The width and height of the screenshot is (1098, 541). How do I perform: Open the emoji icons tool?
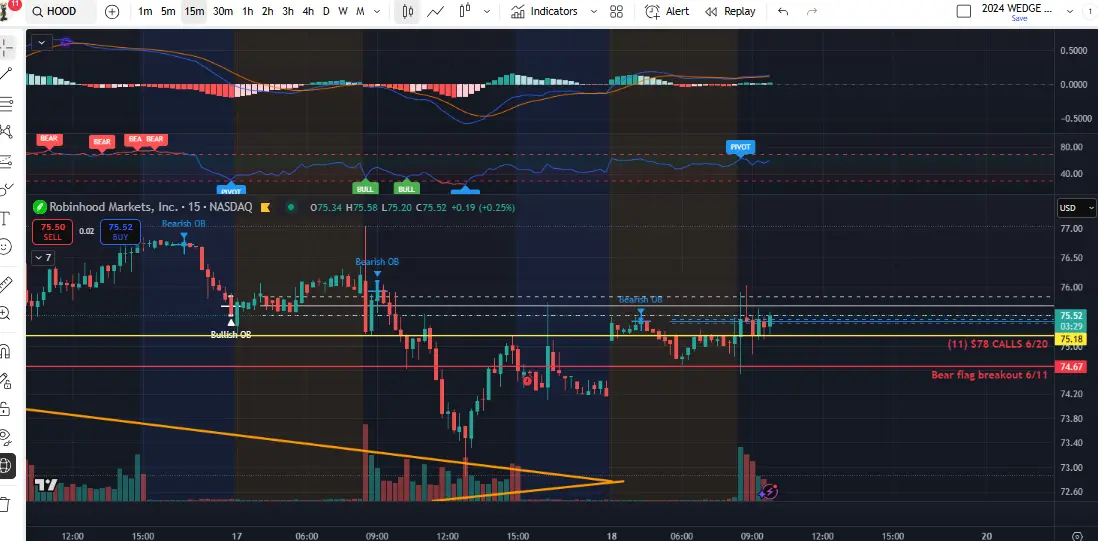[6, 246]
